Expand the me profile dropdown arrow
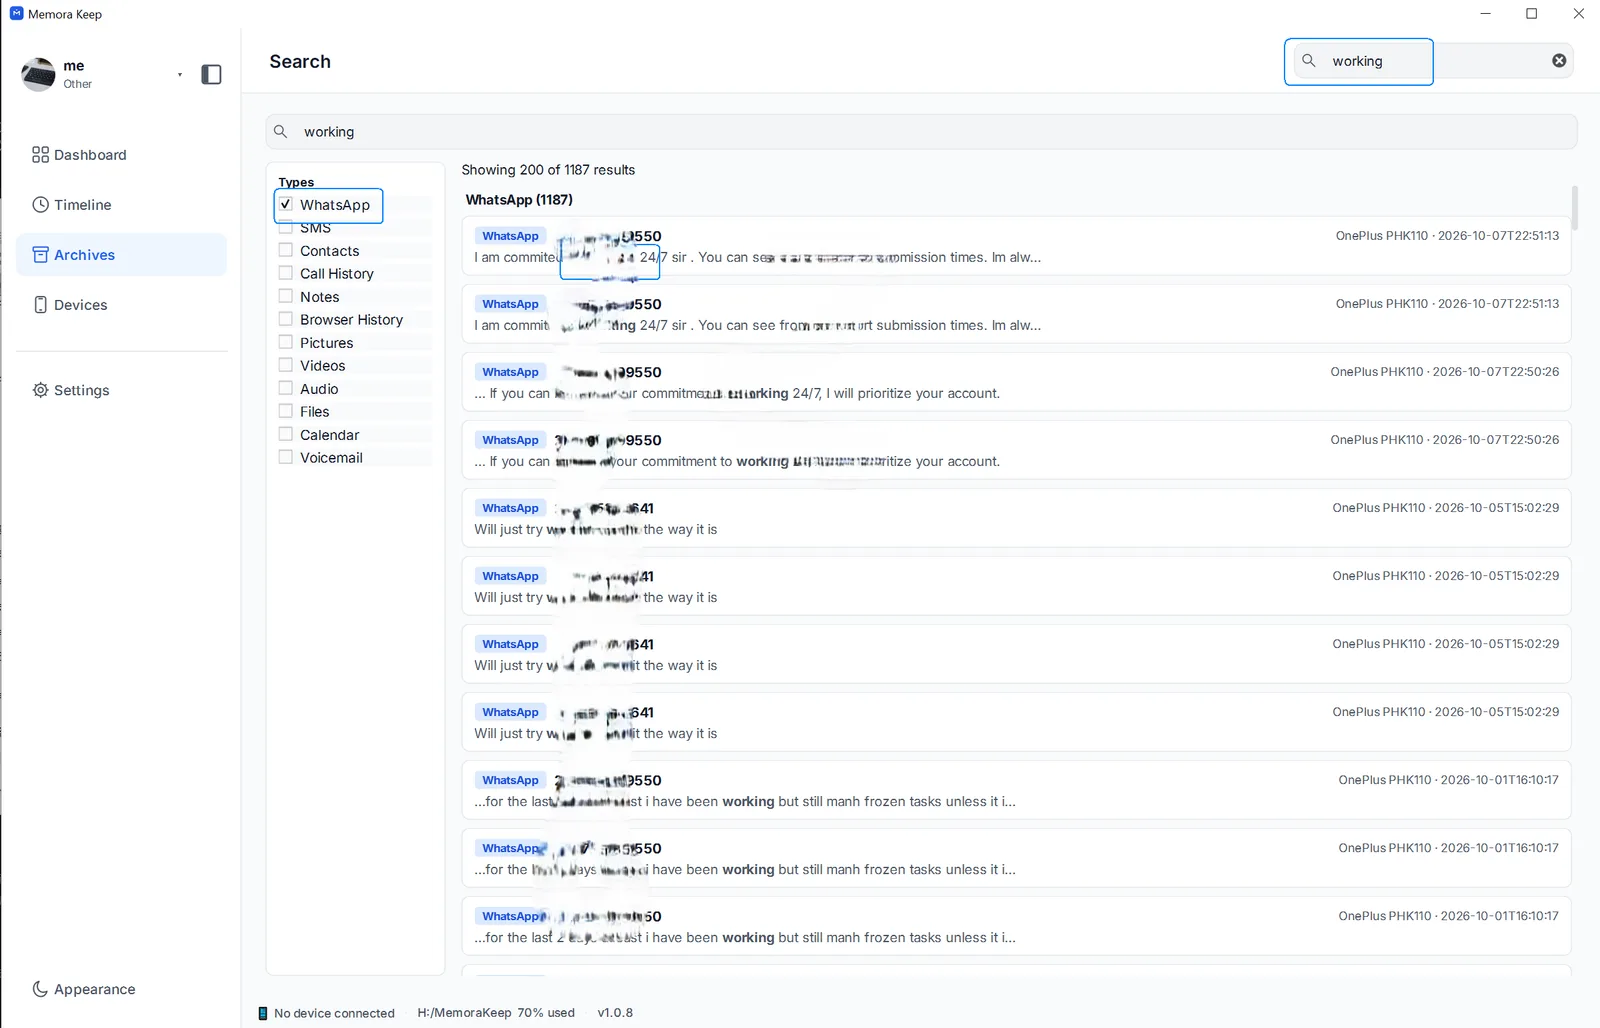This screenshot has width=1600, height=1028. pos(180,75)
